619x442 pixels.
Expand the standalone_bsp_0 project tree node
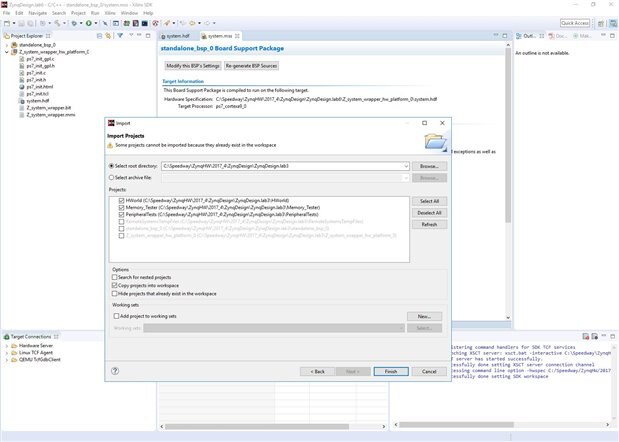coord(6,45)
